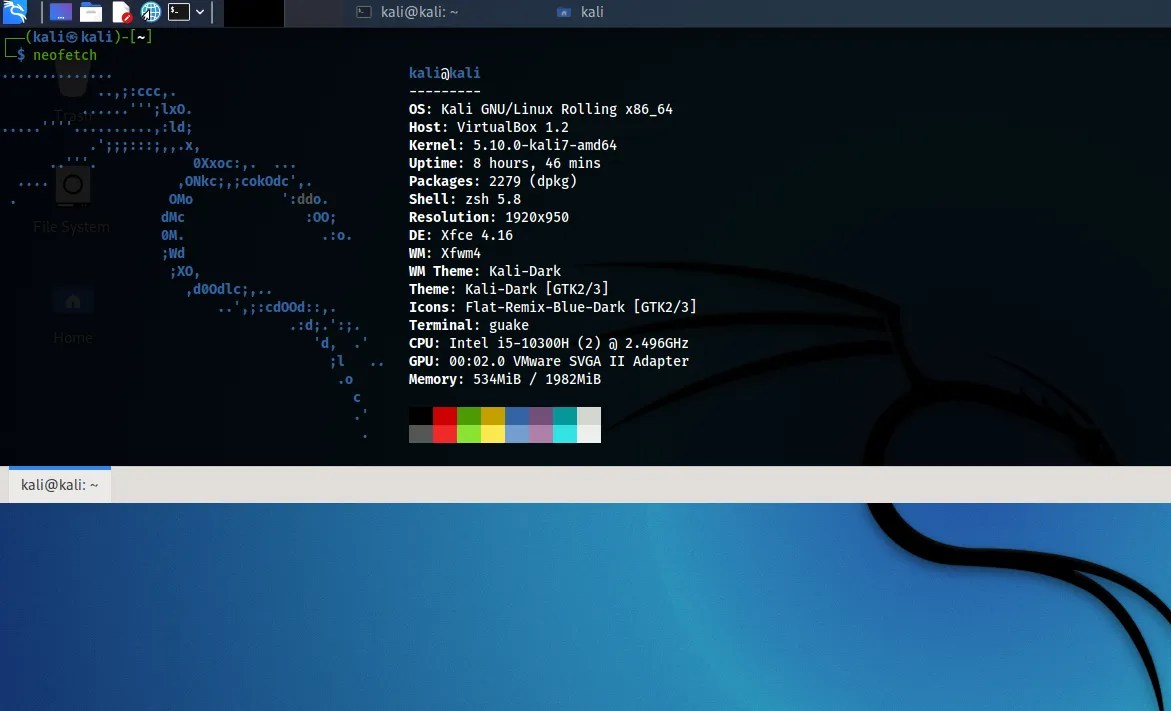The height and width of the screenshot is (711, 1171).
Task: Click the purple app window launcher on the panel
Action: tap(60, 12)
